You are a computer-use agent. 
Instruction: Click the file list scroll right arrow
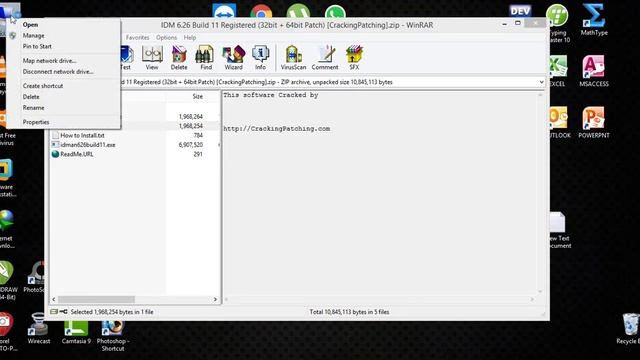215,300
